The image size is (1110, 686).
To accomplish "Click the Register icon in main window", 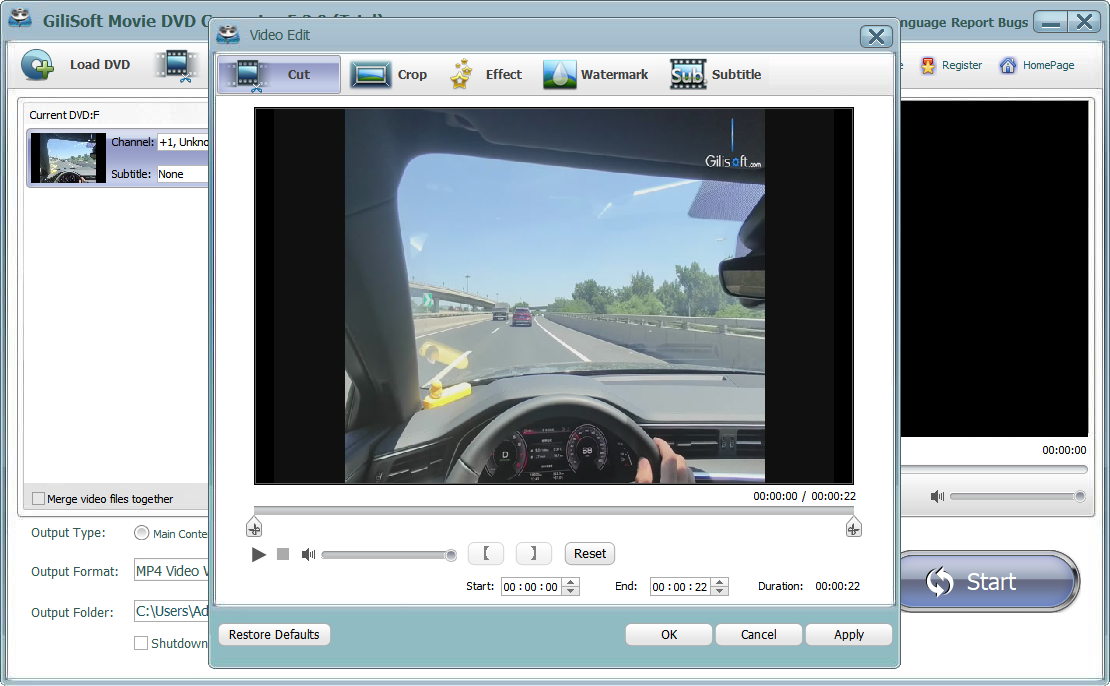I will coord(927,65).
